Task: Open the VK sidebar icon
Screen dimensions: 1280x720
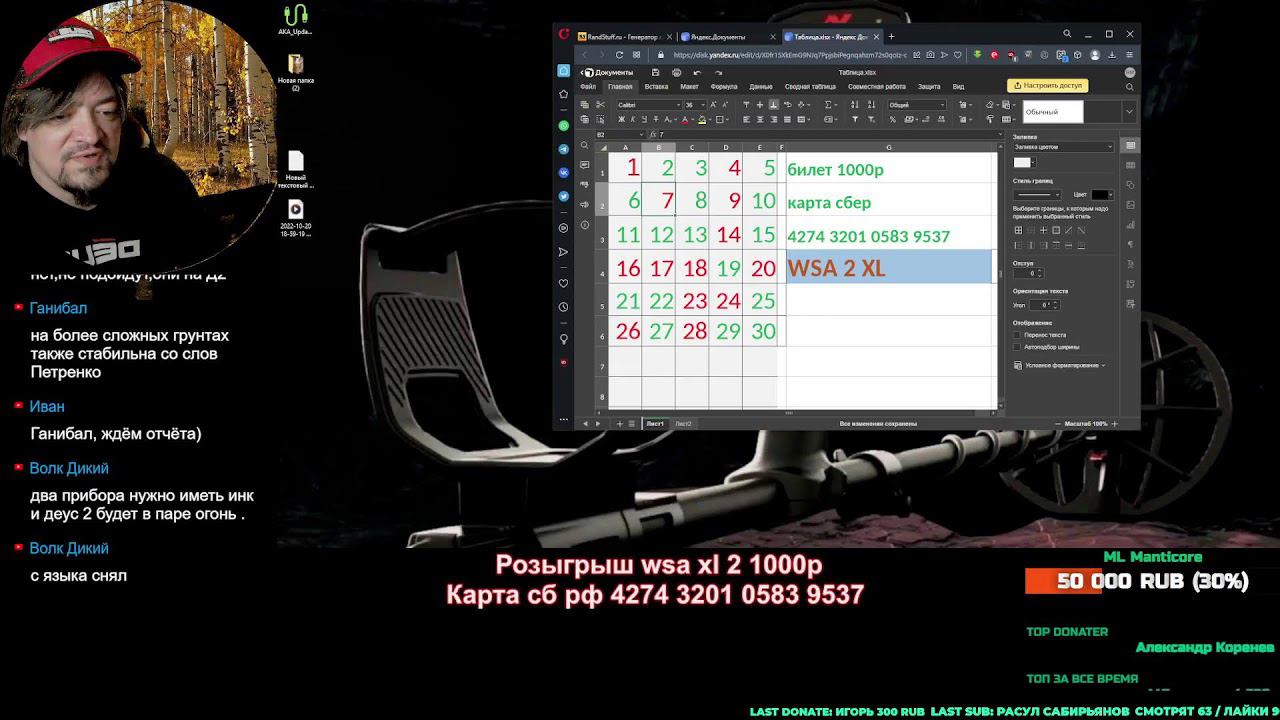Action: [x=564, y=172]
